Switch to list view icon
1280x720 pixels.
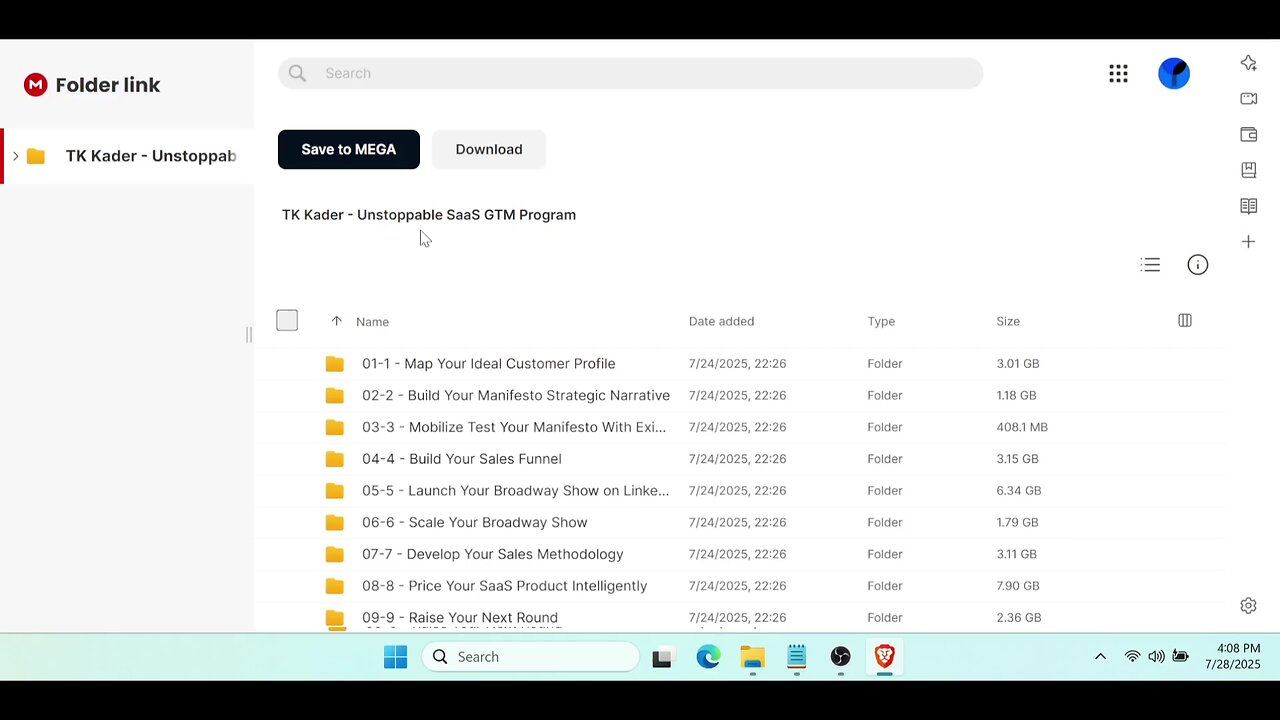click(x=1150, y=265)
